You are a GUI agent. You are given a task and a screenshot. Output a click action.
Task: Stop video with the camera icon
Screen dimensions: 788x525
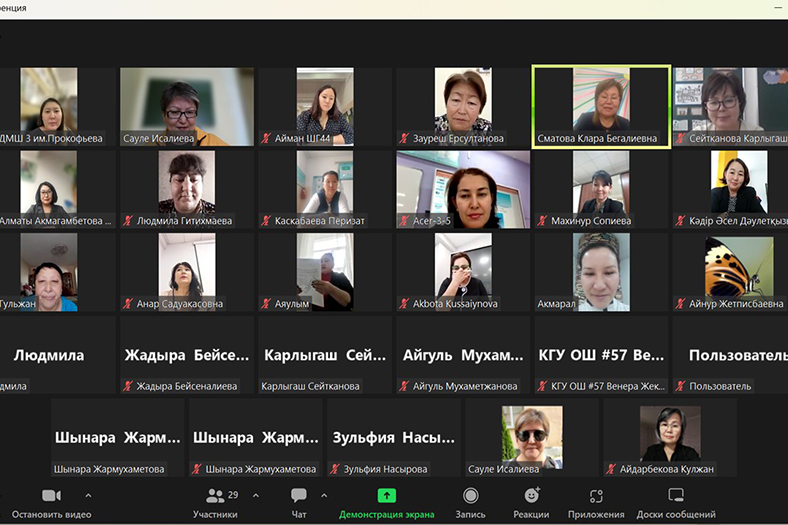[x=51, y=497]
